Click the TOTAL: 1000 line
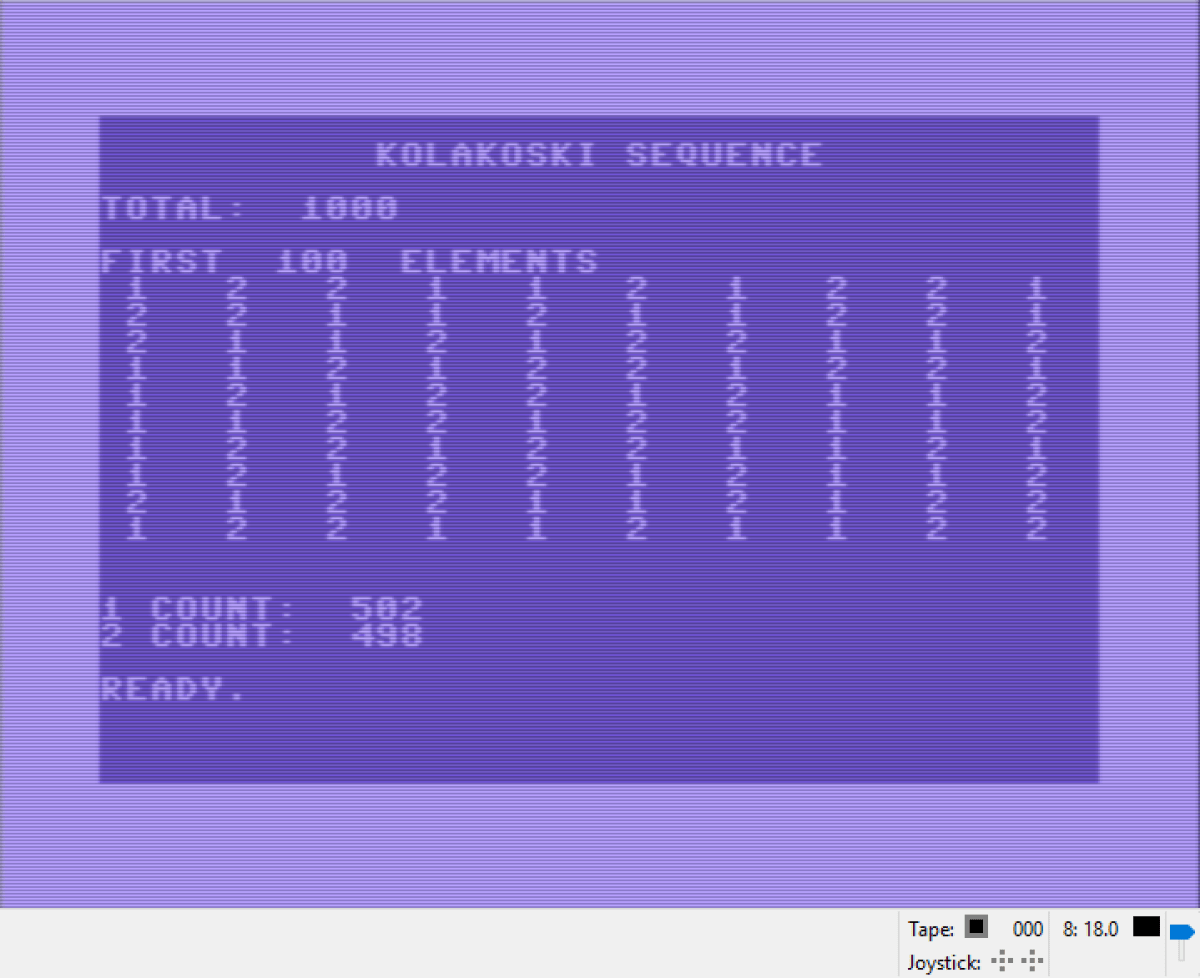This screenshot has height=978, width=1200. pyautogui.click(x=250, y=208)
